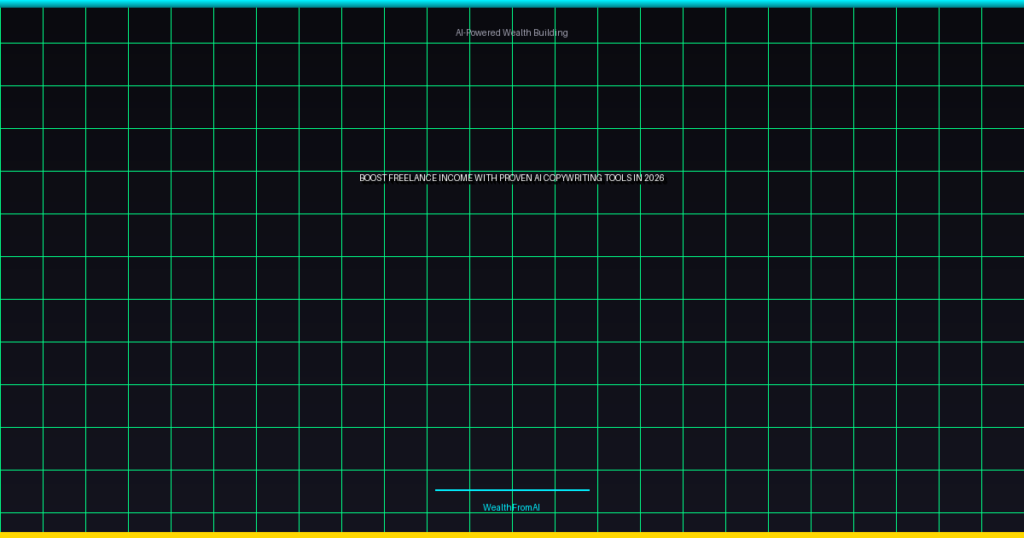Click the word TOOLS in the headline

click(618, 178)
